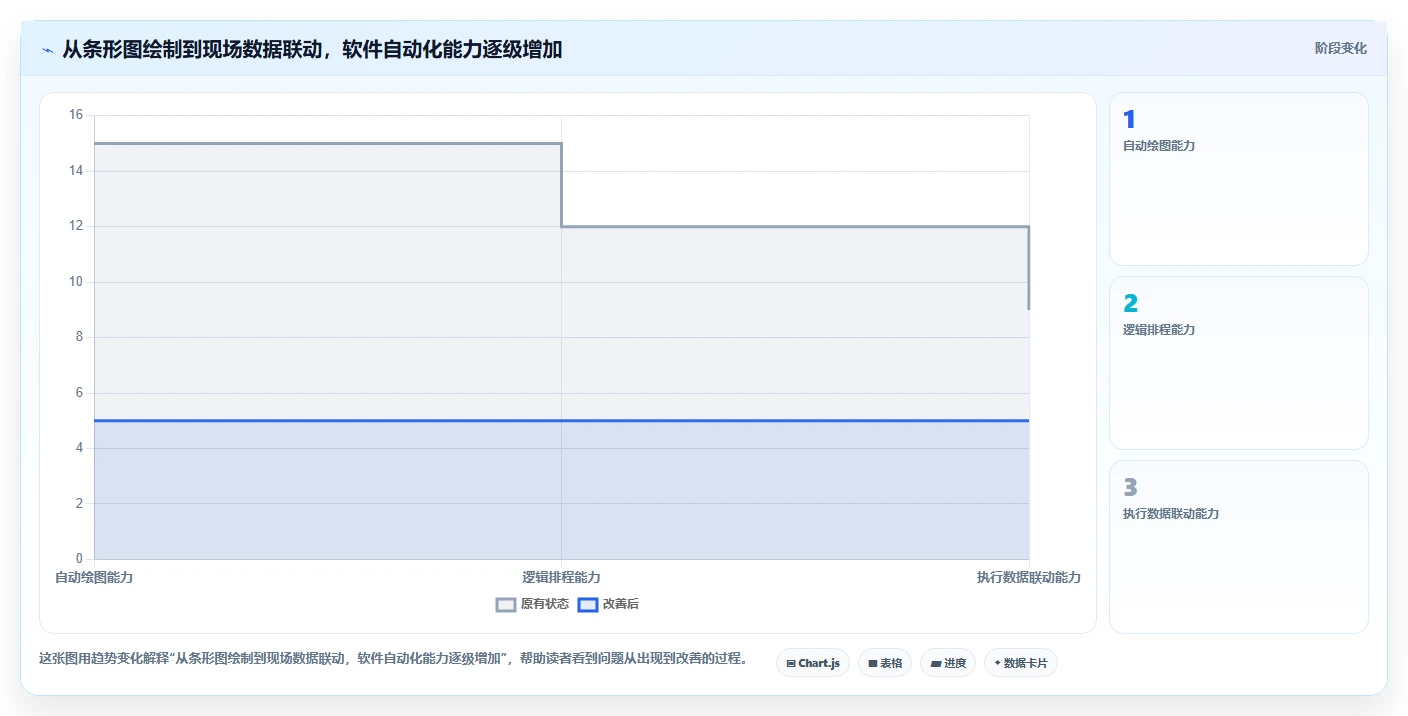Screen dimensions: 1408x716
Task: Toggle the 改善后 legend item
Action: 609,604
